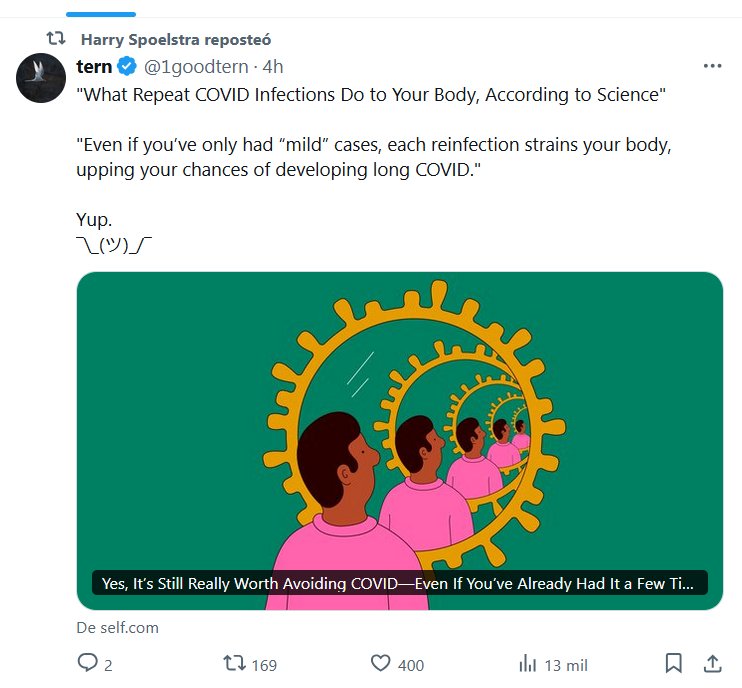Click the blue verified badge next to tern
742x688 pixels.
(x=127, y=67)
